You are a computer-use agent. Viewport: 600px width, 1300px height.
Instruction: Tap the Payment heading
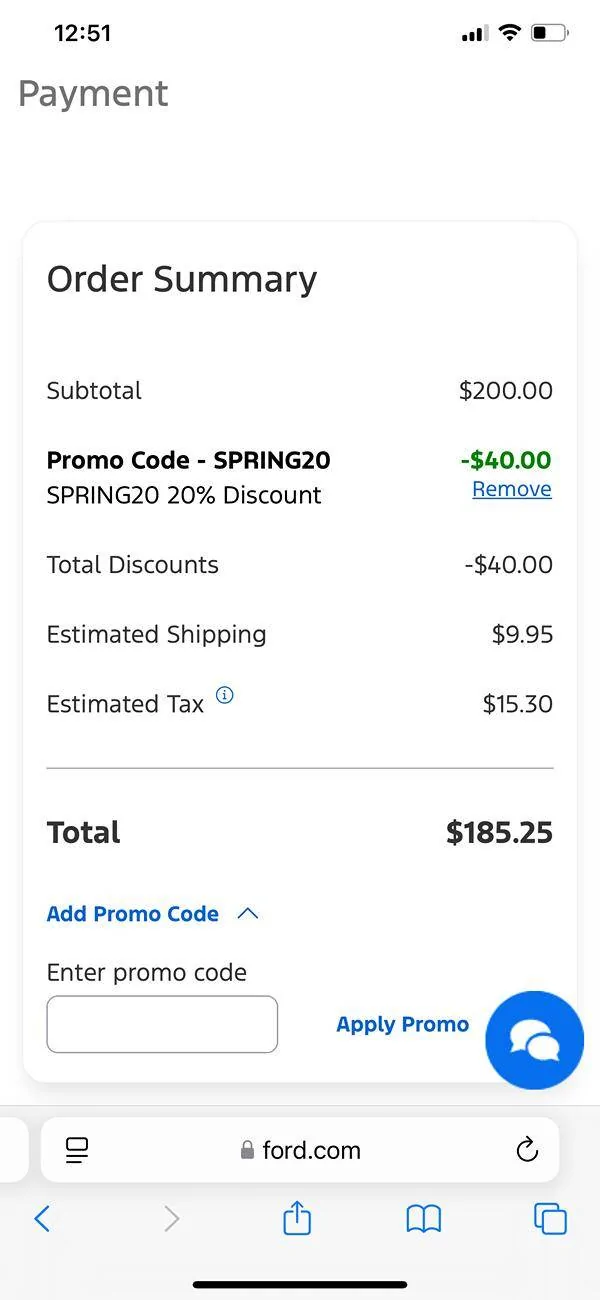[93, 94]
